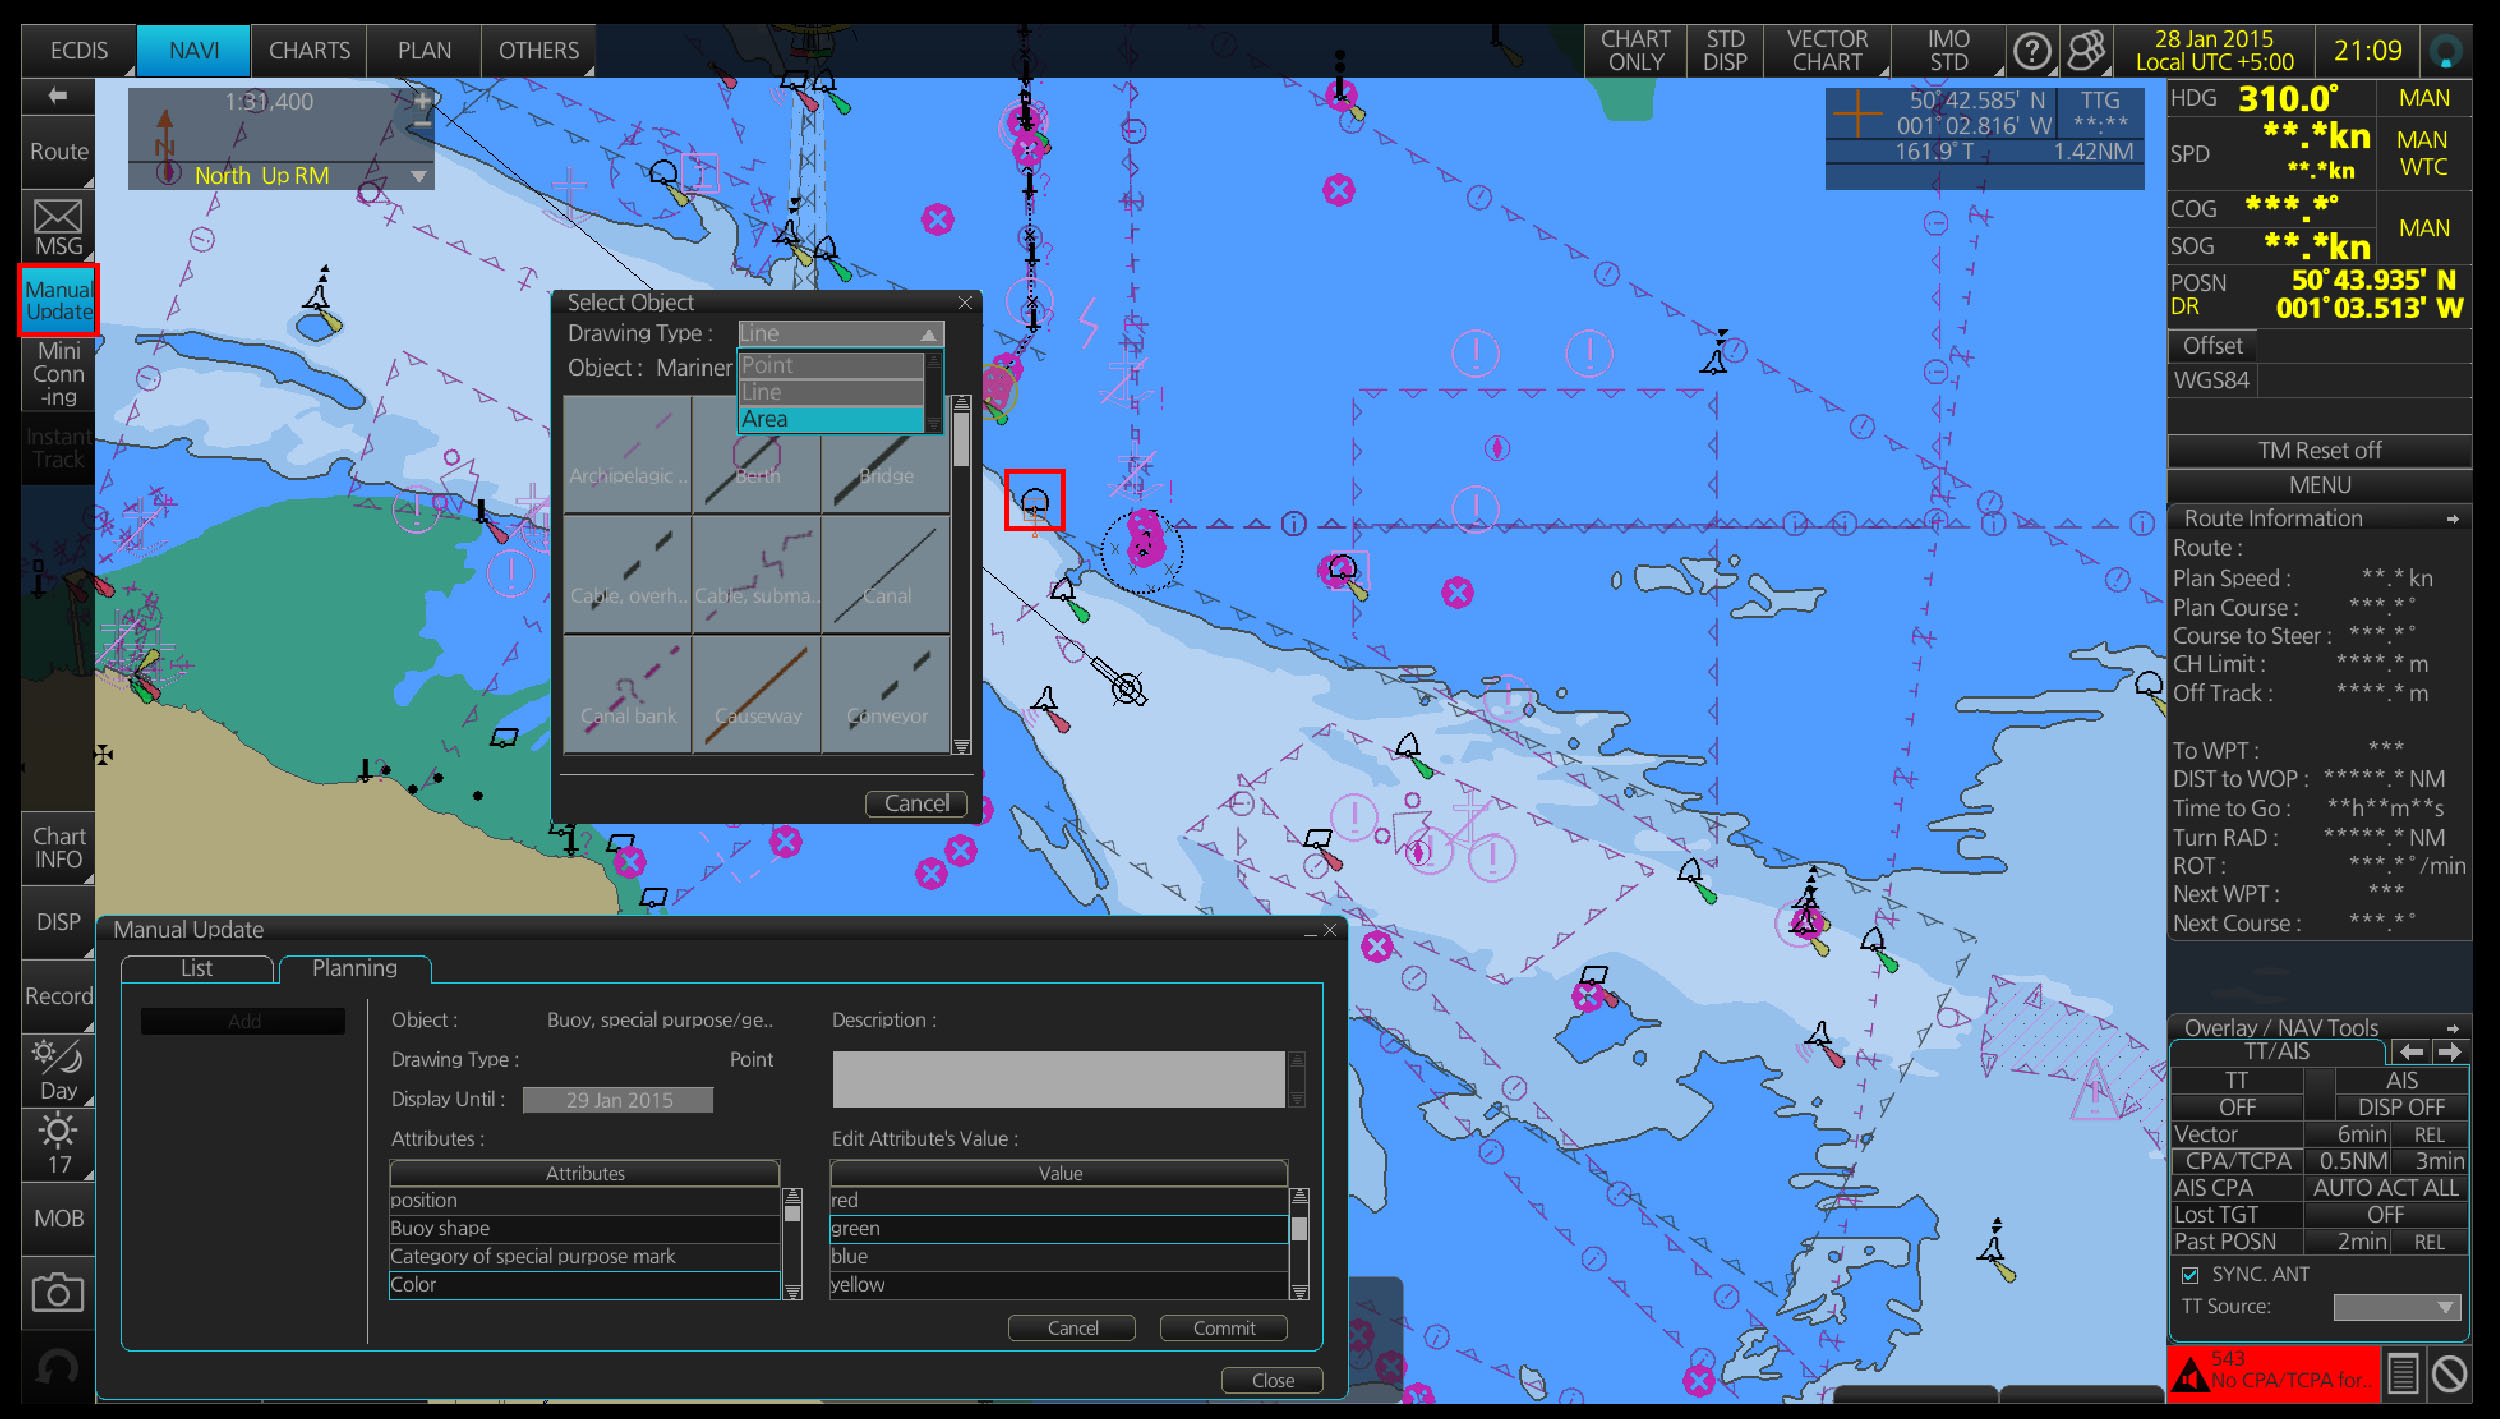This screenshot has height=1419, width=2500.
Task: Open the NAVI menu
Action: click(x=194, y=50)
